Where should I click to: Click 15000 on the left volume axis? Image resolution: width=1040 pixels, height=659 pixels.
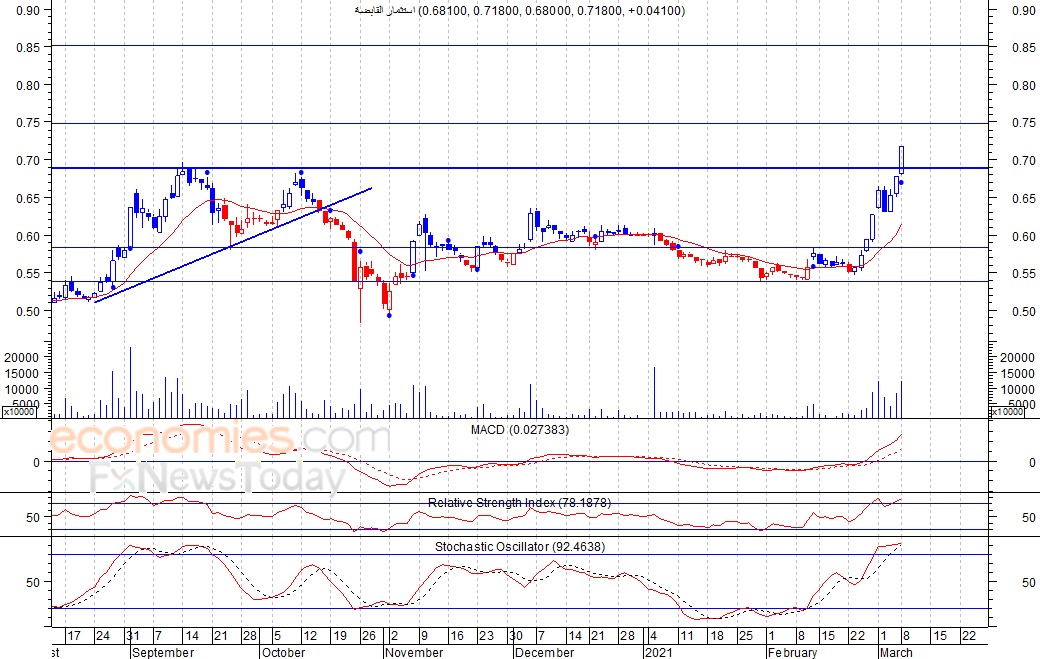(22, 373)
